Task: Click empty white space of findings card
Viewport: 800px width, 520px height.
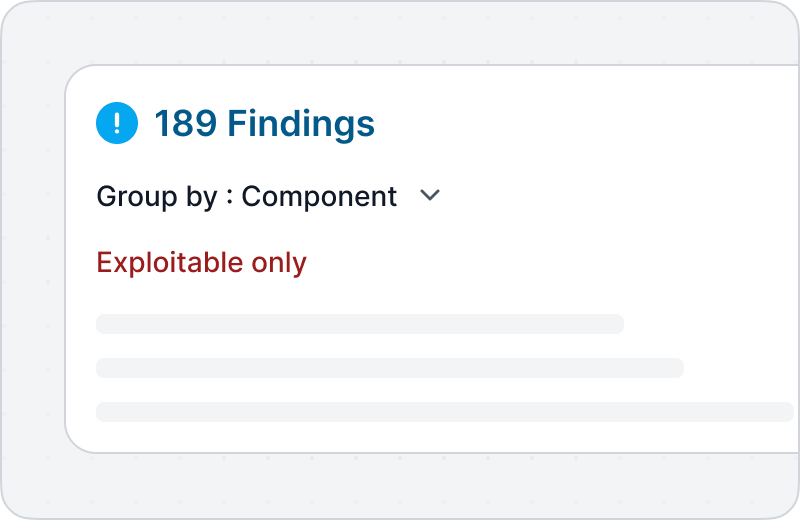Action: pos(587,204)
